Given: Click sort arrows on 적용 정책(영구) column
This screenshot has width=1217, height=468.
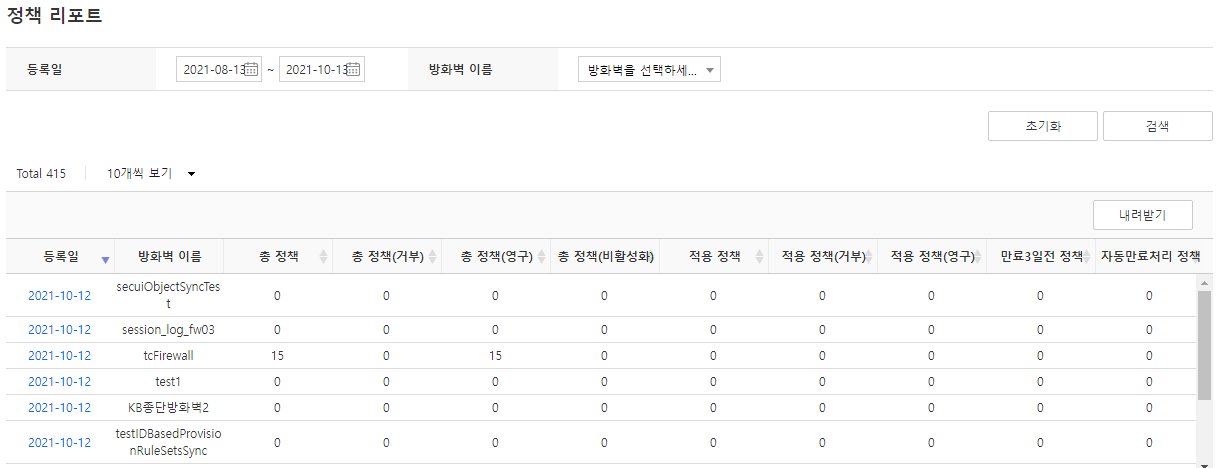Looking at the screenshot, I should tap(977, 257).
